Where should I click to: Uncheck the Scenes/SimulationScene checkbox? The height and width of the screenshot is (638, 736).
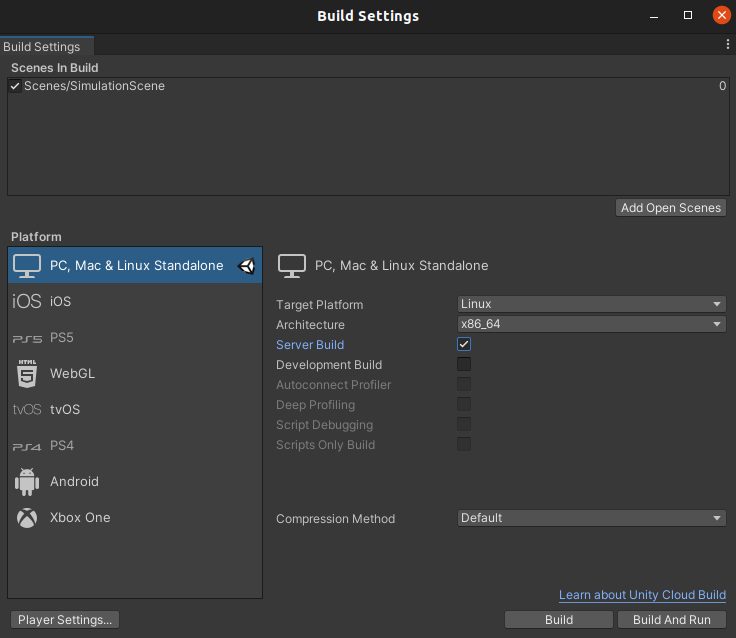pos(15,86)
